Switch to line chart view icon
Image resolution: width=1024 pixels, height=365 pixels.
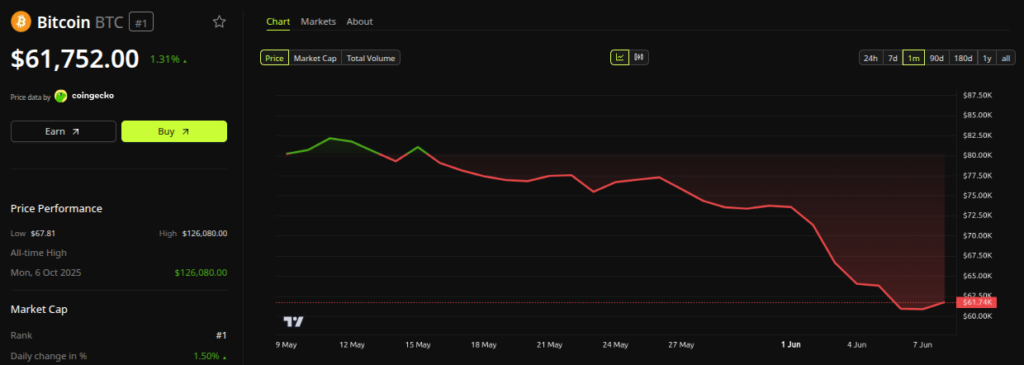pos(620,57)
